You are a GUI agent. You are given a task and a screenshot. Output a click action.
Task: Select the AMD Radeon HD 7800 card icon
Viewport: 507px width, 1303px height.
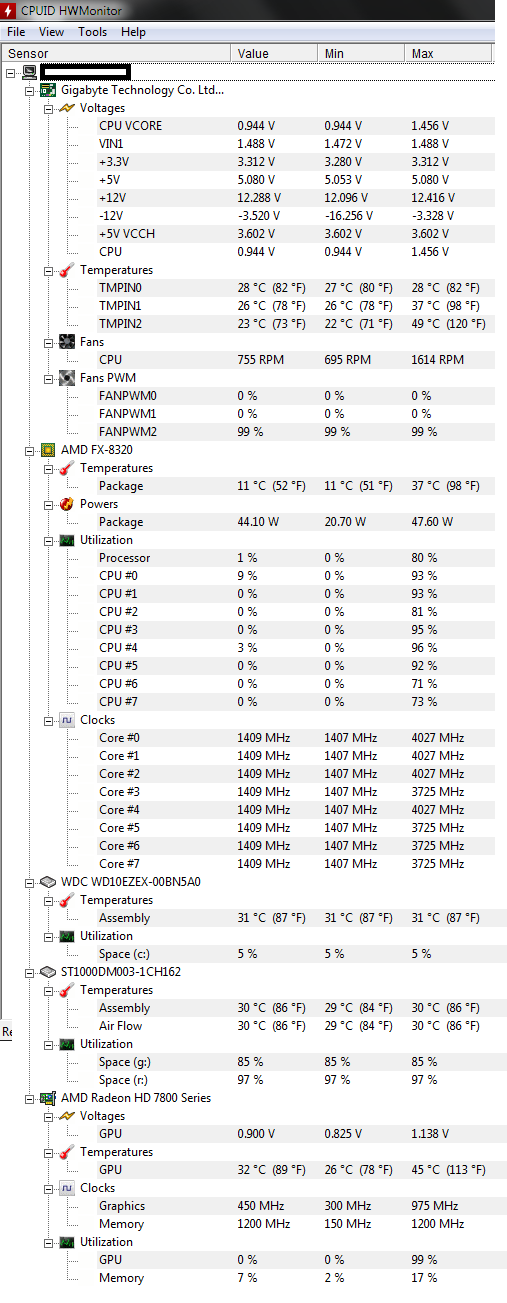[48, 1098]
